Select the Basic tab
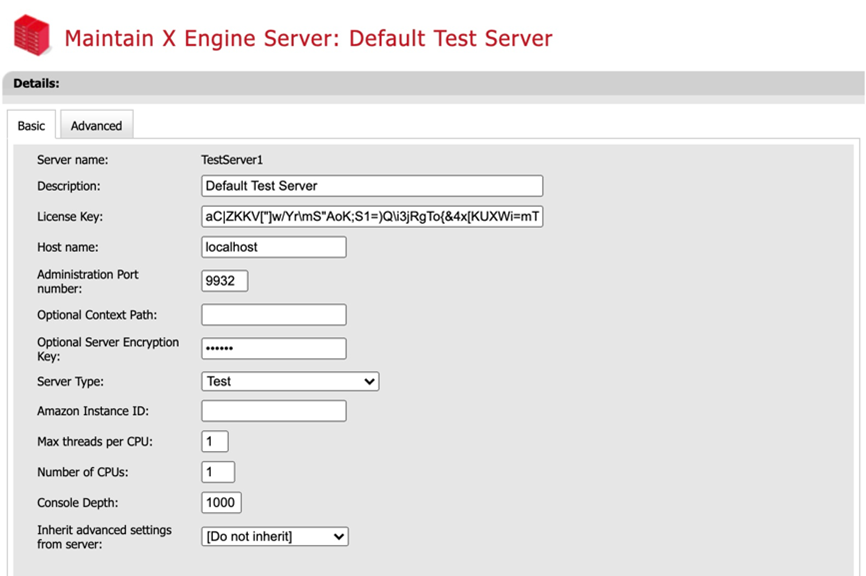The width and height of the screenshot is (866, 576). point(31,126)
